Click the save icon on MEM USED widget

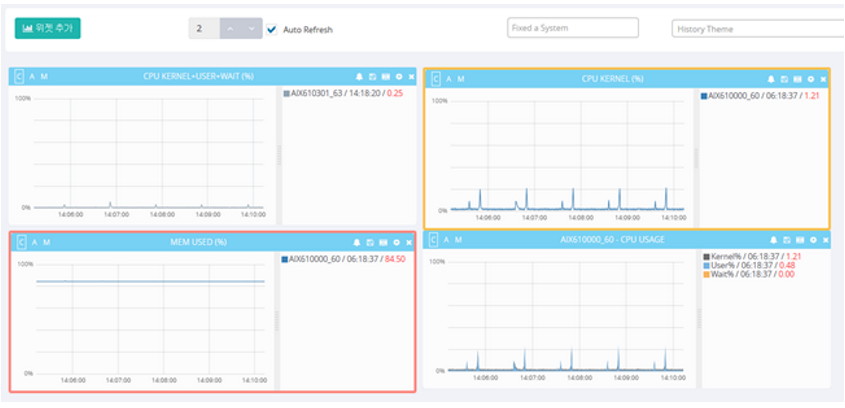(372, 242)
